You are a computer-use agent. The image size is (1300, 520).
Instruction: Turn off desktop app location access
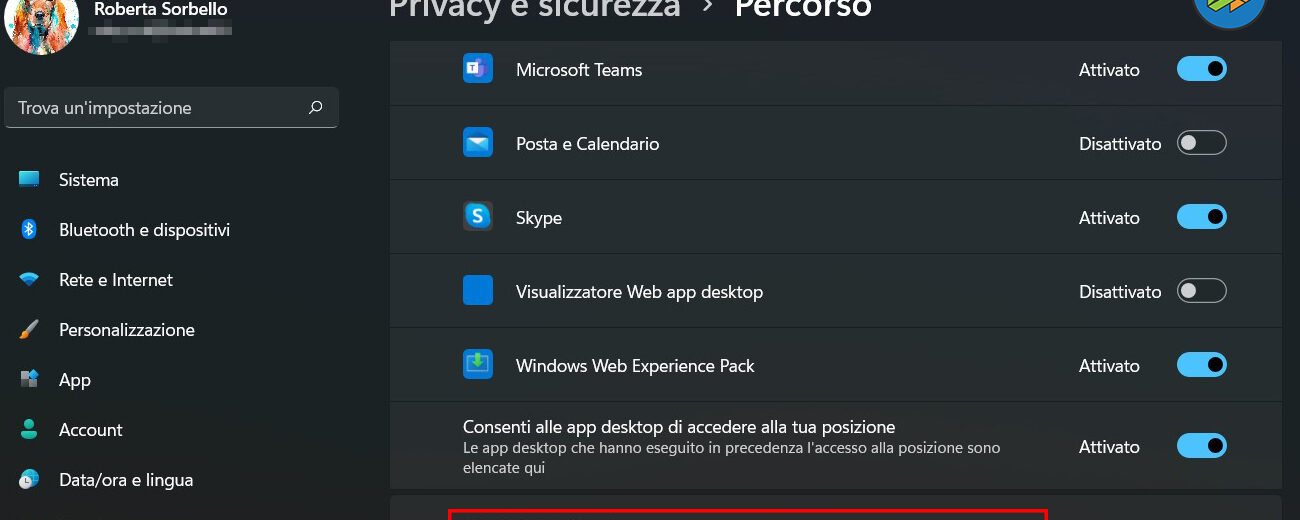1201,446
